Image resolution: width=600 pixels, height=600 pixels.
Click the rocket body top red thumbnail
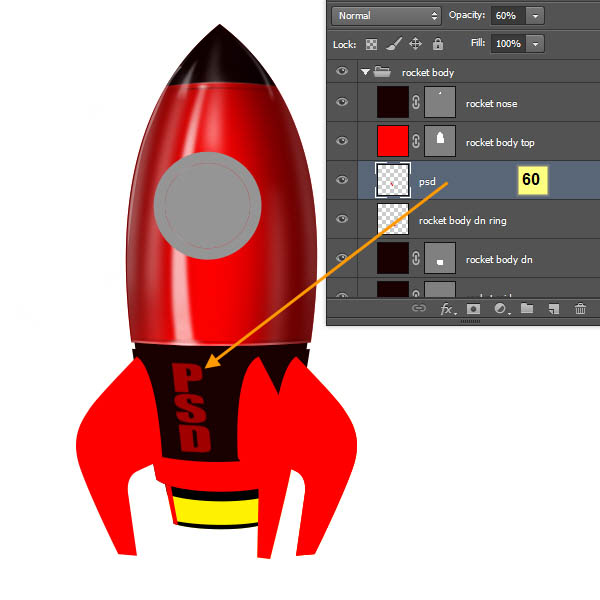pos(392,141)
